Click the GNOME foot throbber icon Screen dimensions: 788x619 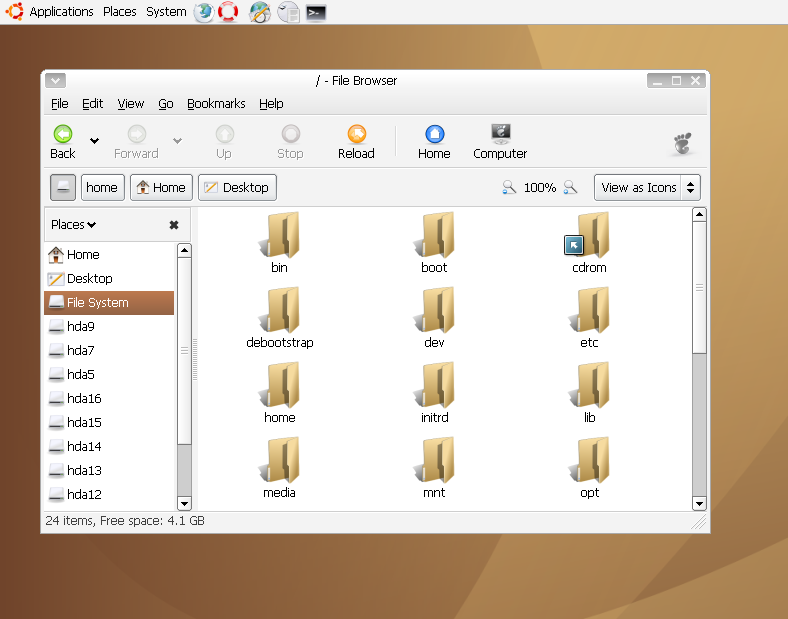point(682,143)
